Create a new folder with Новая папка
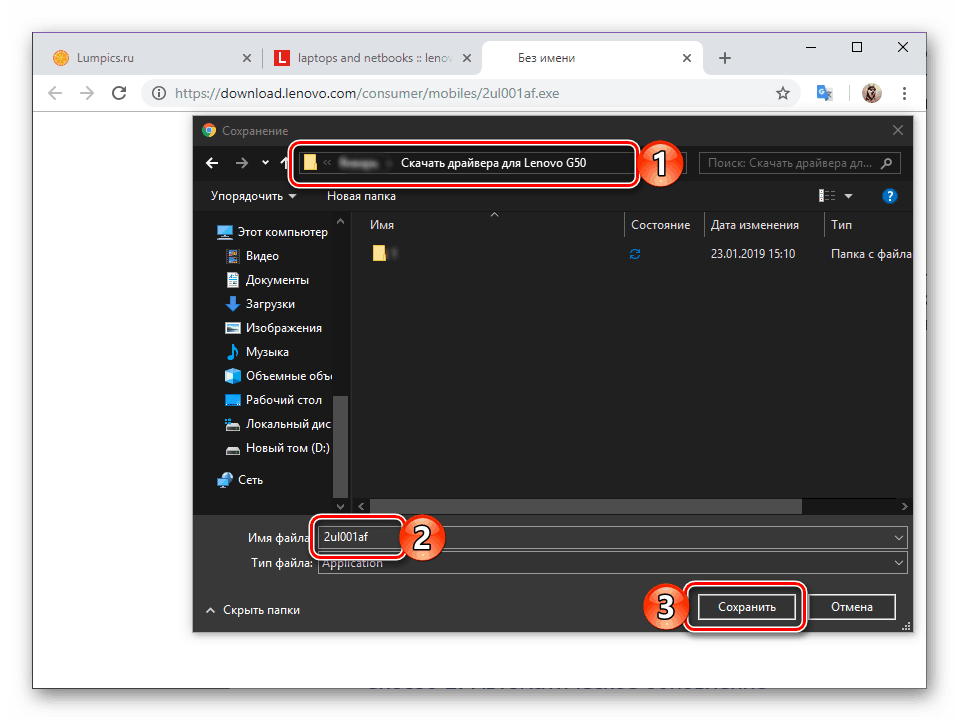 click(361, 196)
